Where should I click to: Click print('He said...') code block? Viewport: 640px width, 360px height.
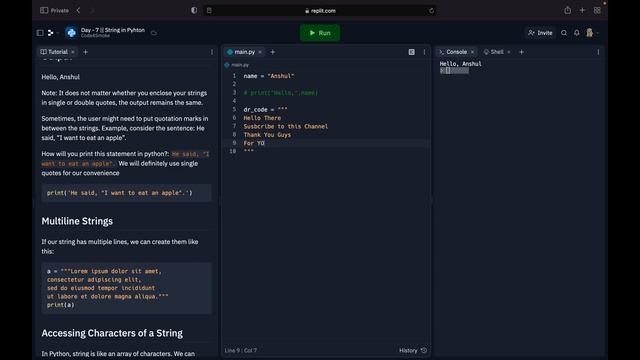click(x=127, y=193)
